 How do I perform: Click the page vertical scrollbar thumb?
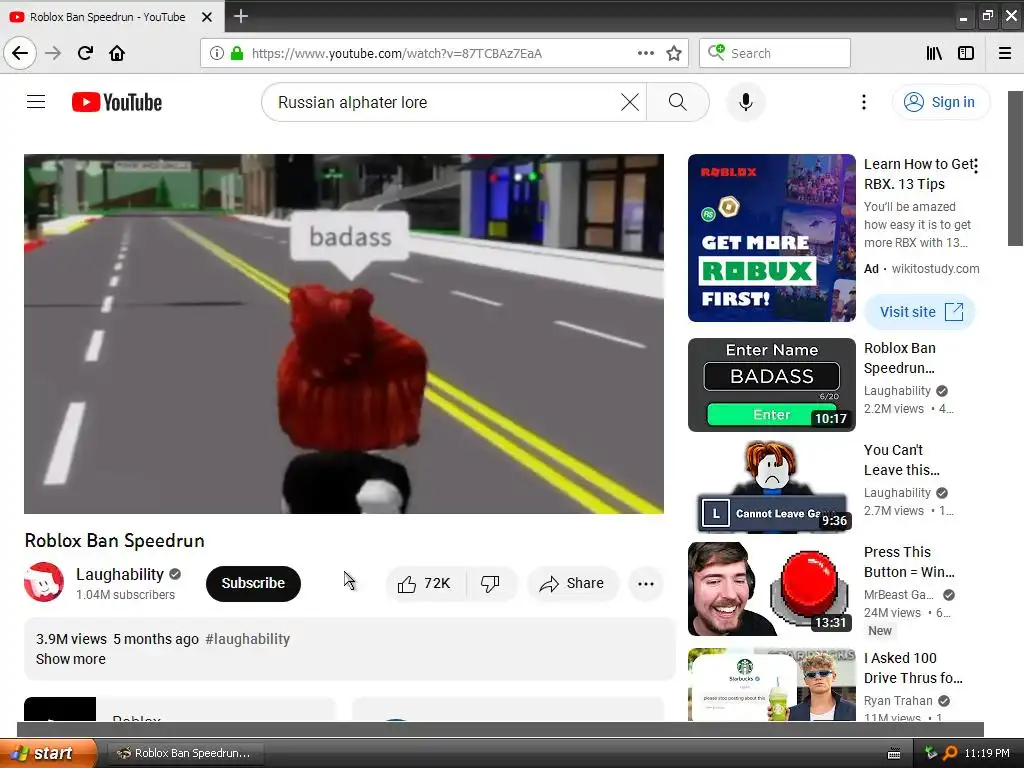[1016, 168]
